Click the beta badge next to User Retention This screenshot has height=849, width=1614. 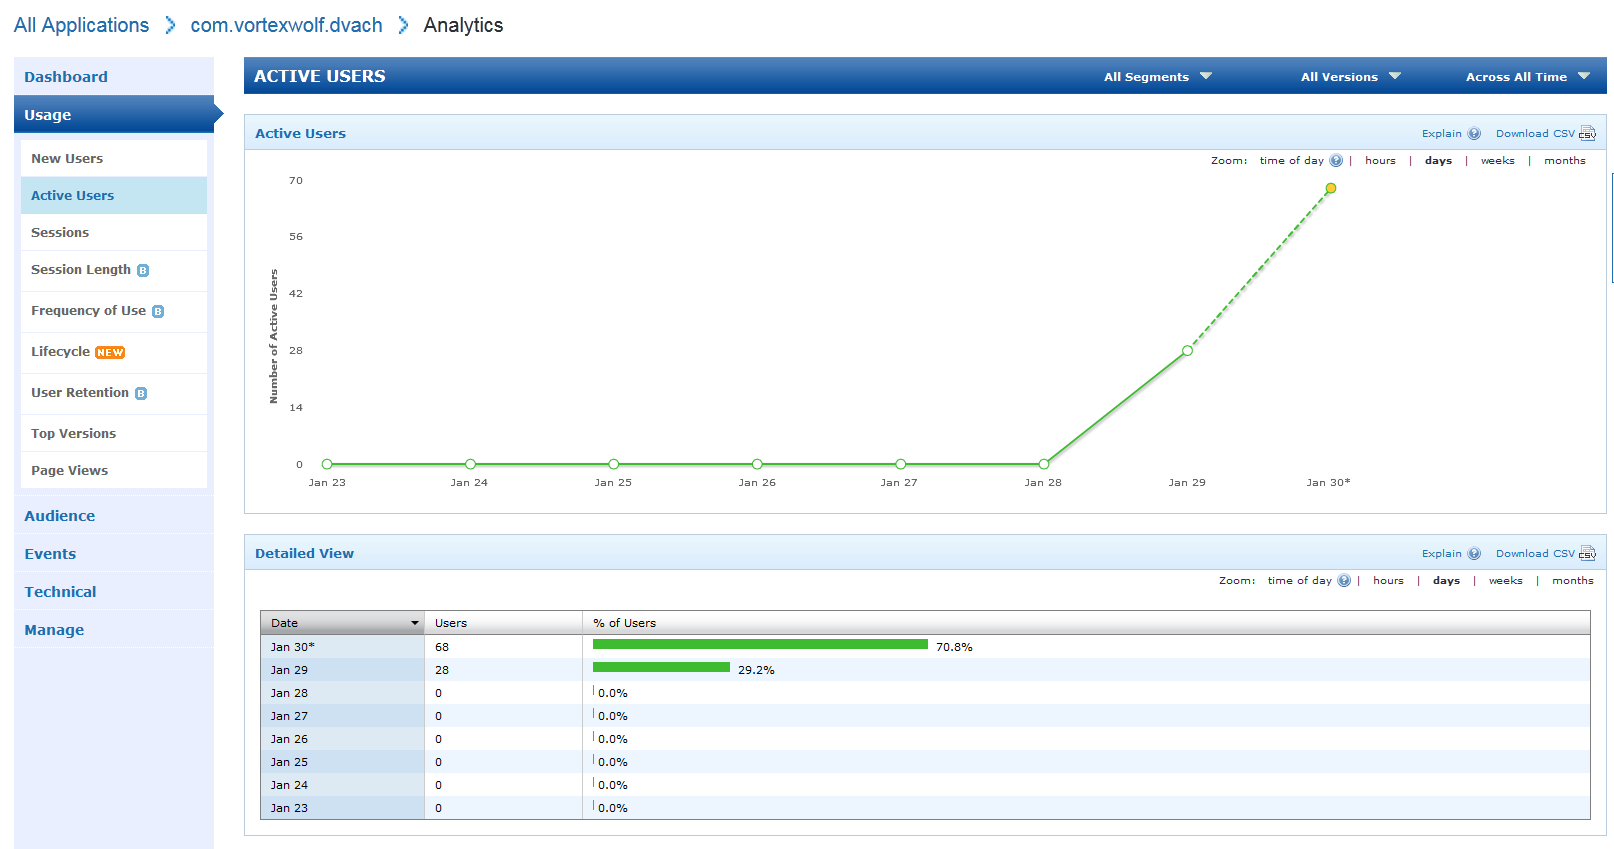click(141, 394)
